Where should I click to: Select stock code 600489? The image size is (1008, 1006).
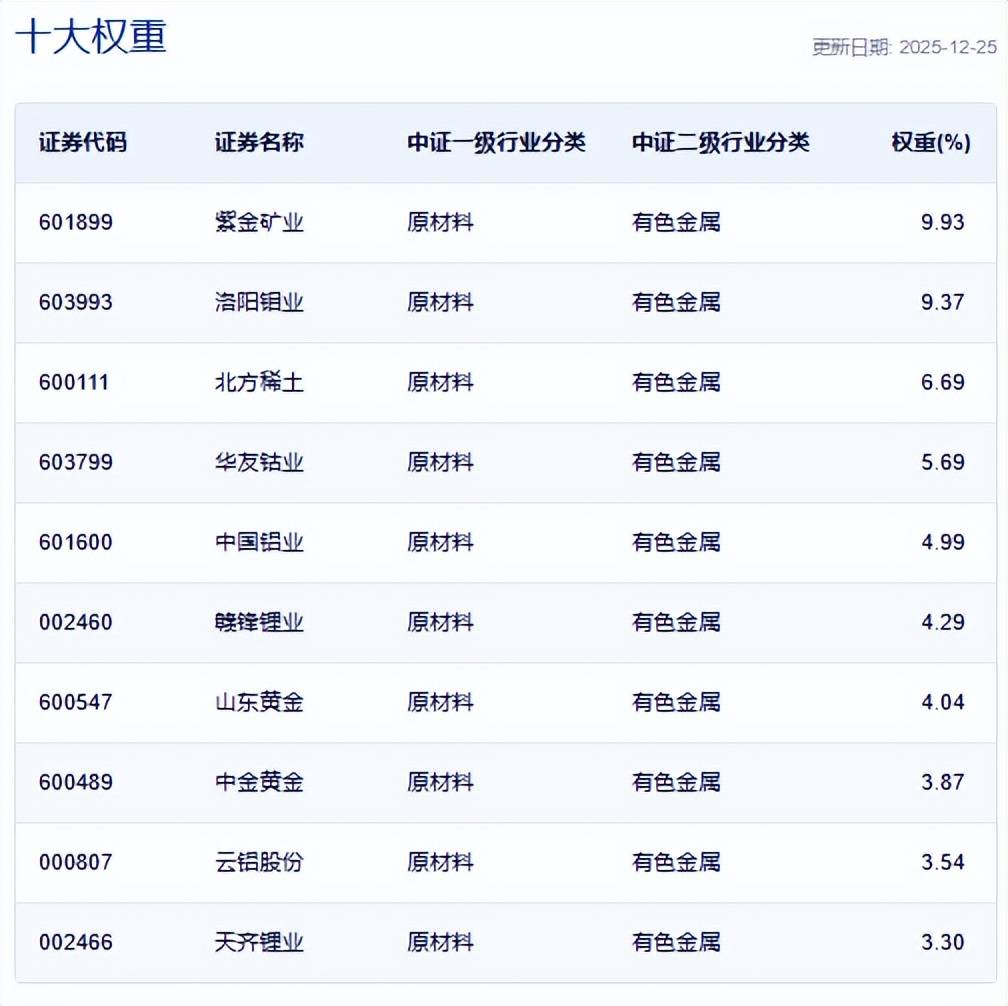(x=76, y=782)
